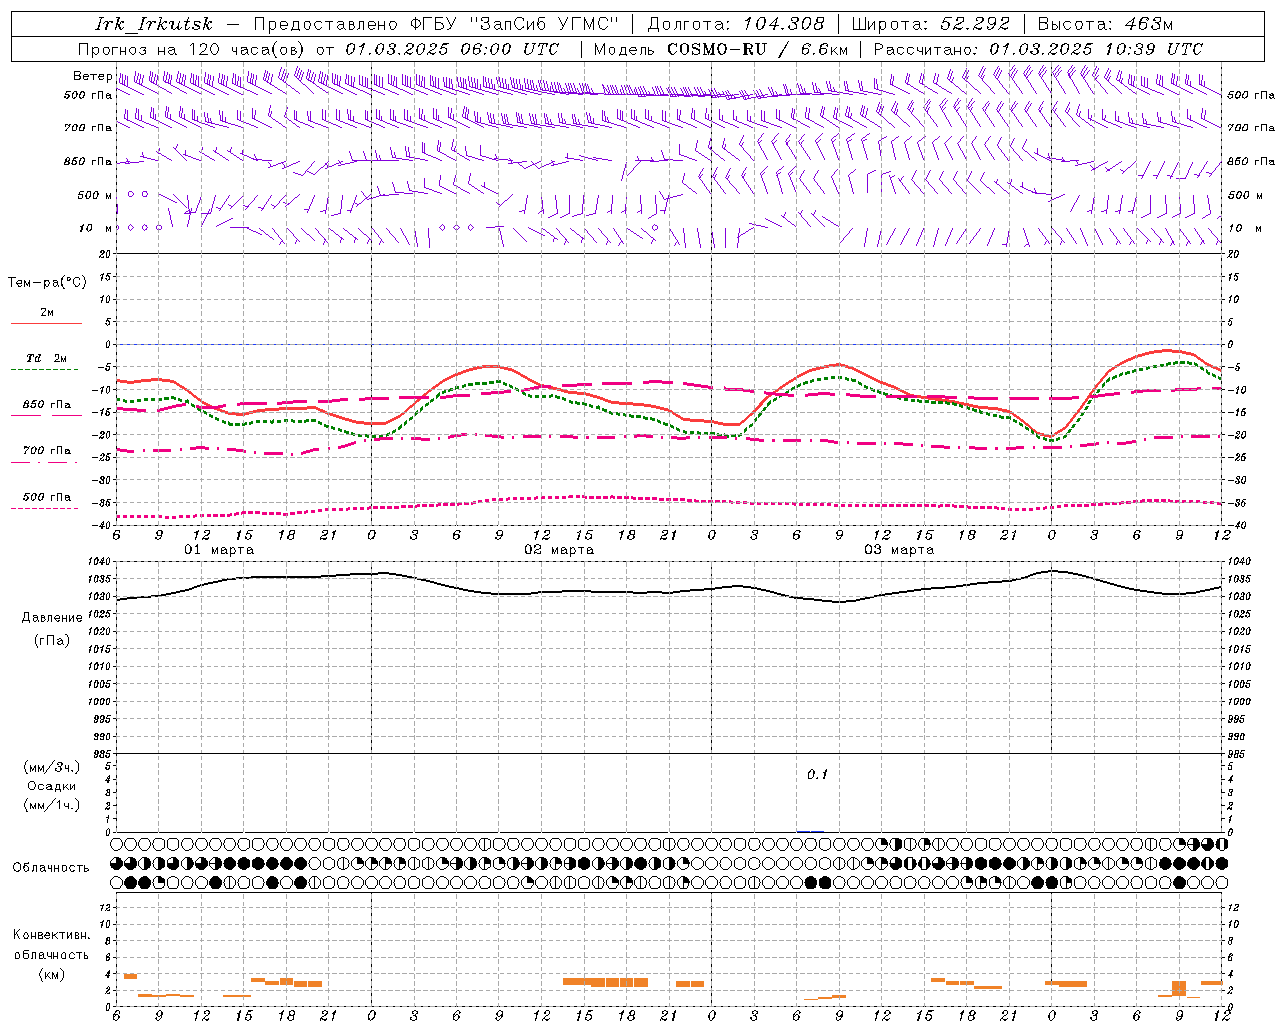Click the 'Долгота: 104.308' longitude field
Viewport: 1280px width, 1024px height.
[736, 24]
